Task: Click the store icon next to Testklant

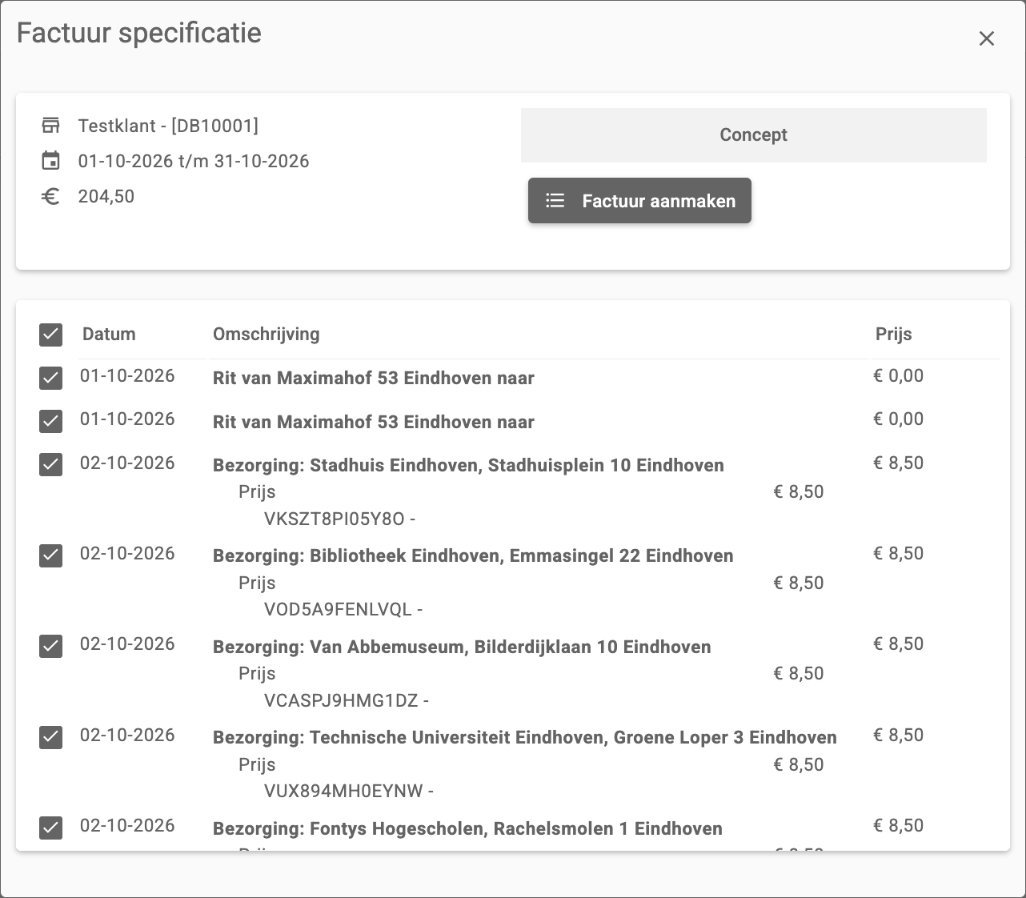Action: (50, 125)
